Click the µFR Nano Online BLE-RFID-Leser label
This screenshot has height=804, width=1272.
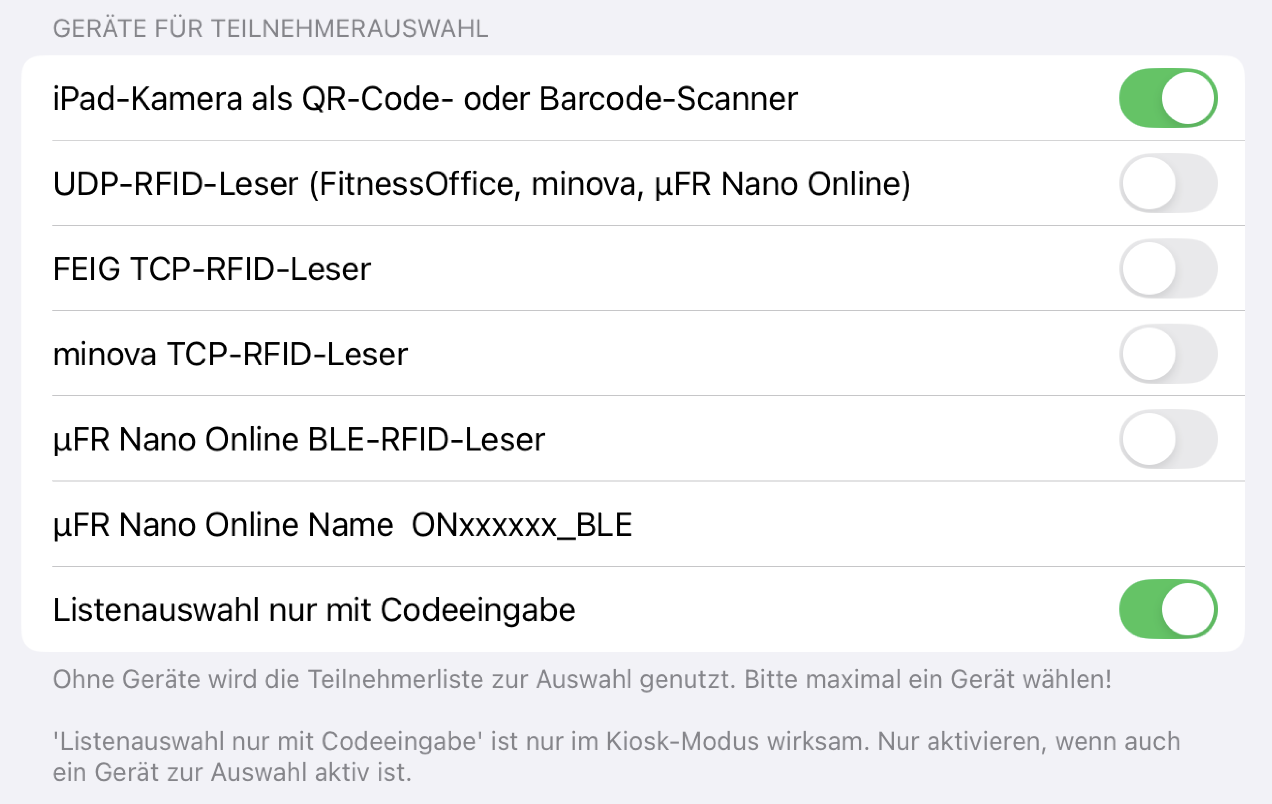coord(298,439)
